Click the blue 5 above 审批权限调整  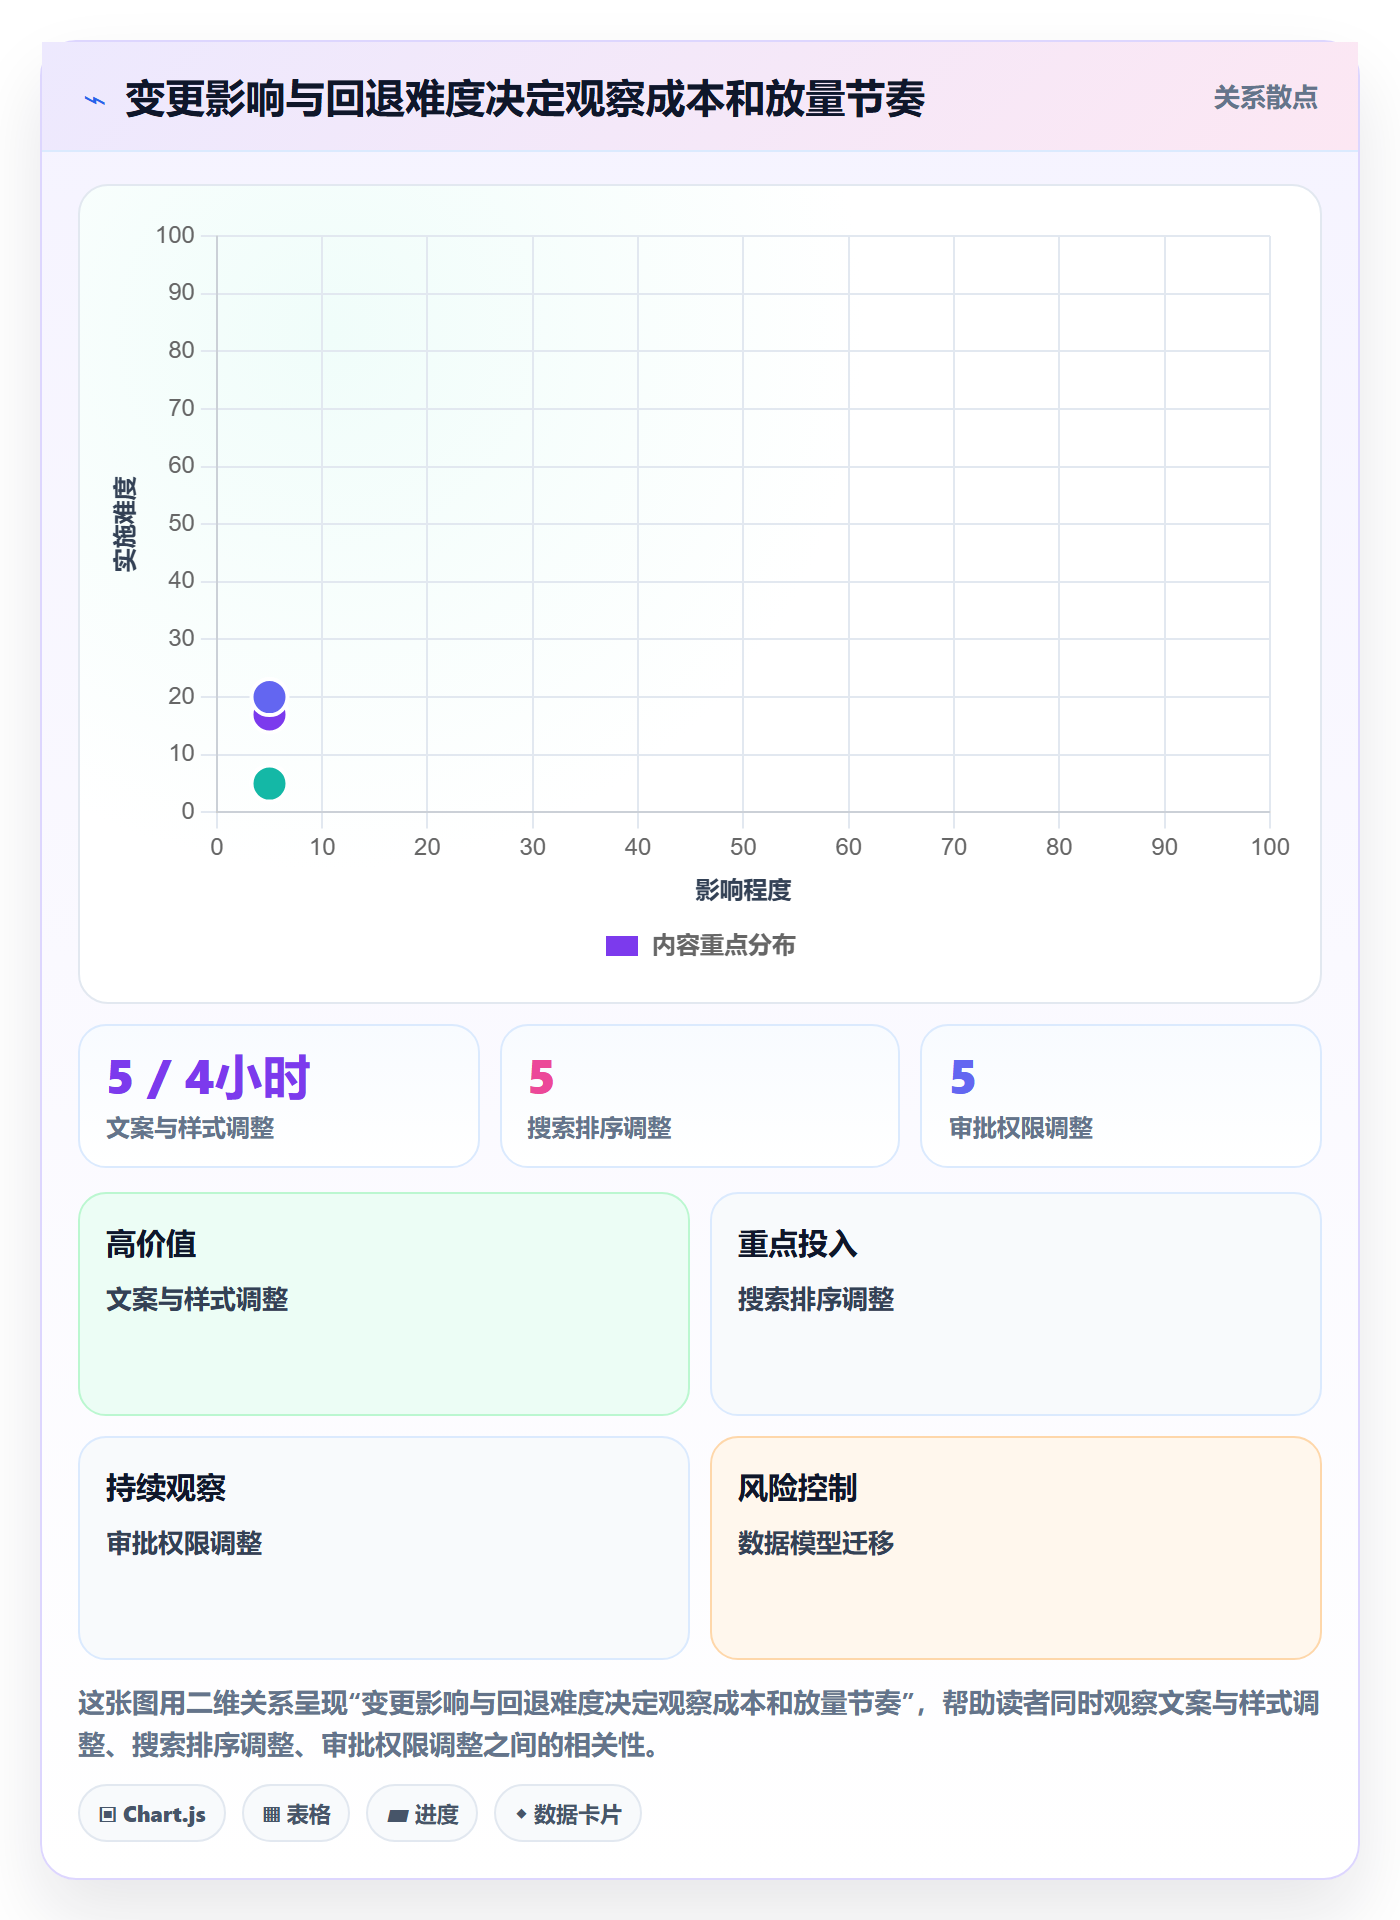(x=962, y=1078)
